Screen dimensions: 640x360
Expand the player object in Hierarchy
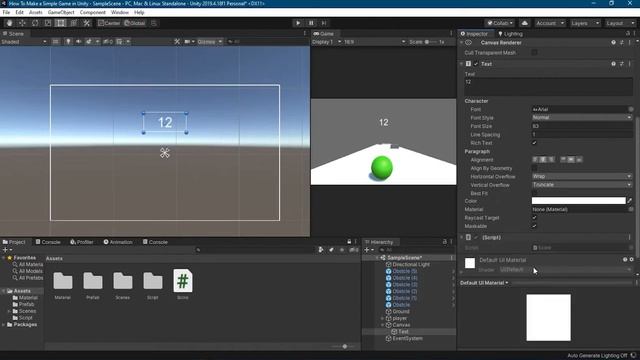coord(382,318)
